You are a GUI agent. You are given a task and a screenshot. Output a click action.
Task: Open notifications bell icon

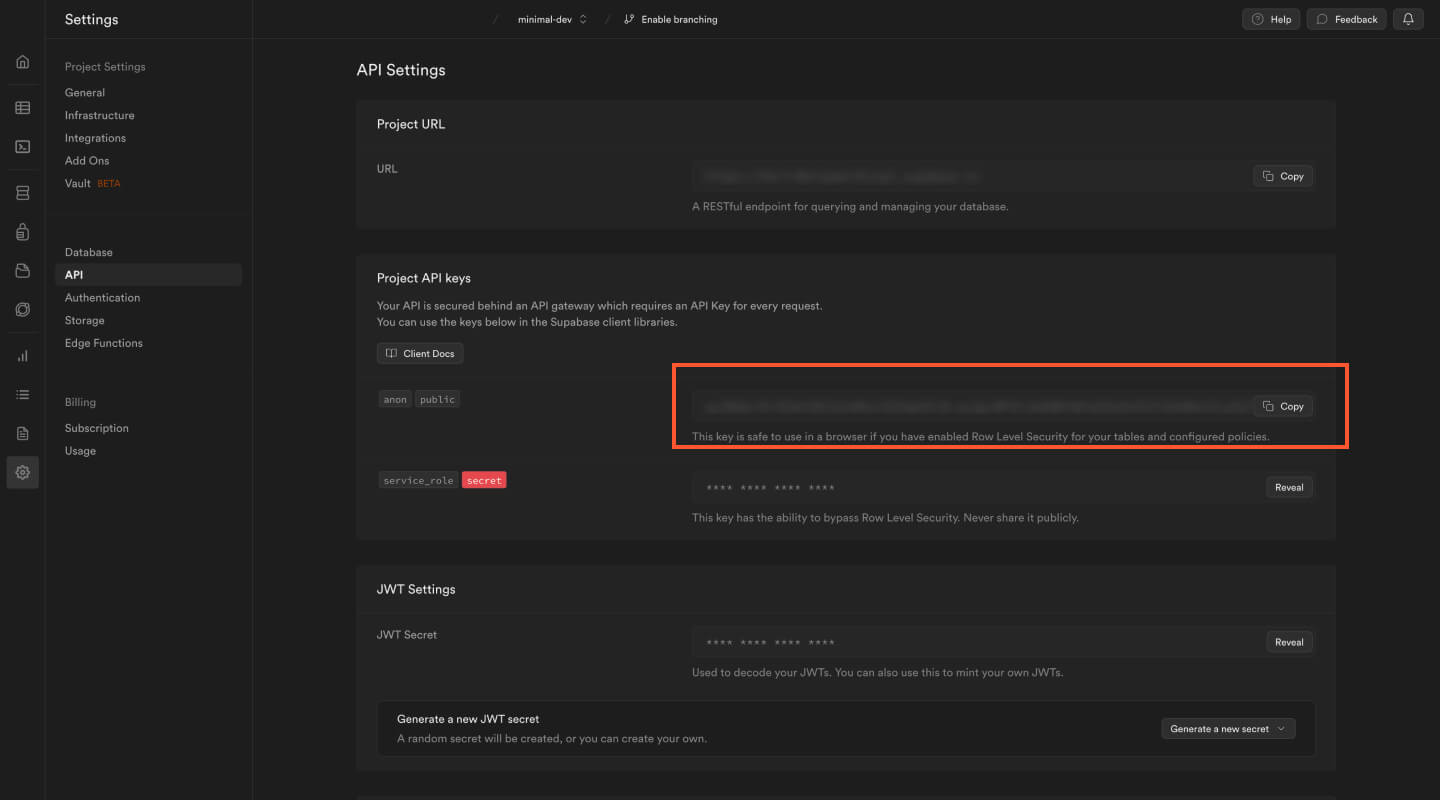pos(1408,19)
